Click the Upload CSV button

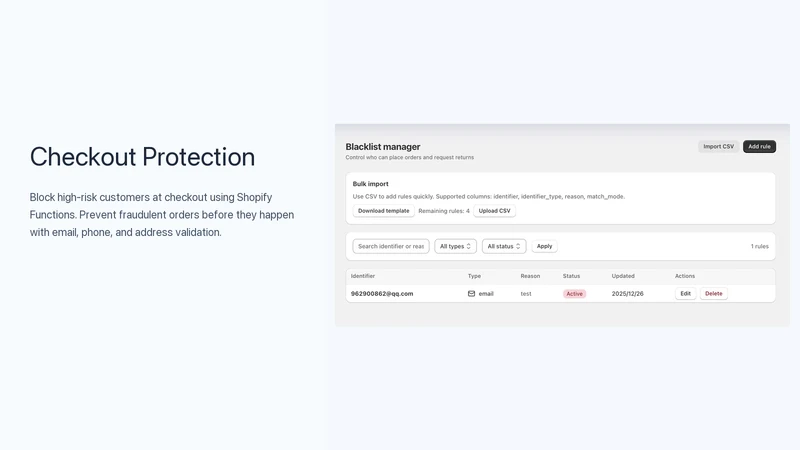[494, 211]
